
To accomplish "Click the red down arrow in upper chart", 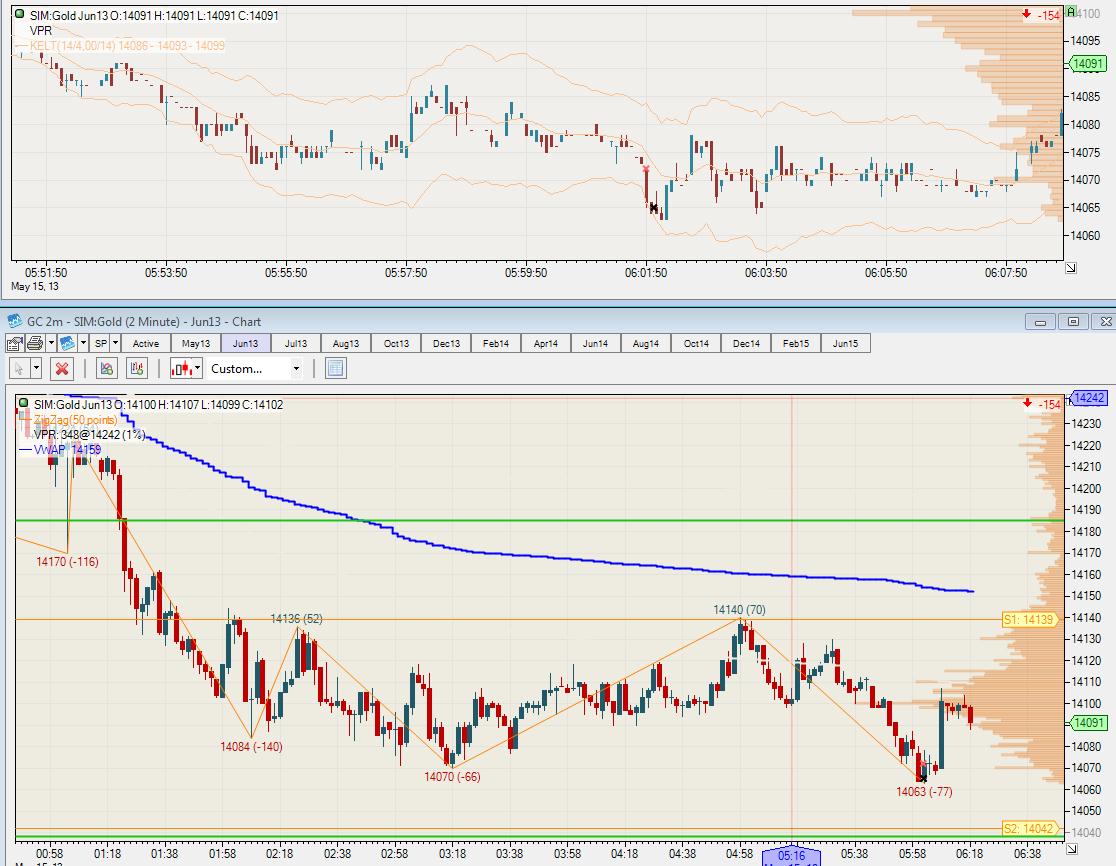I will pyautogui.click(x=1026, y=14).
